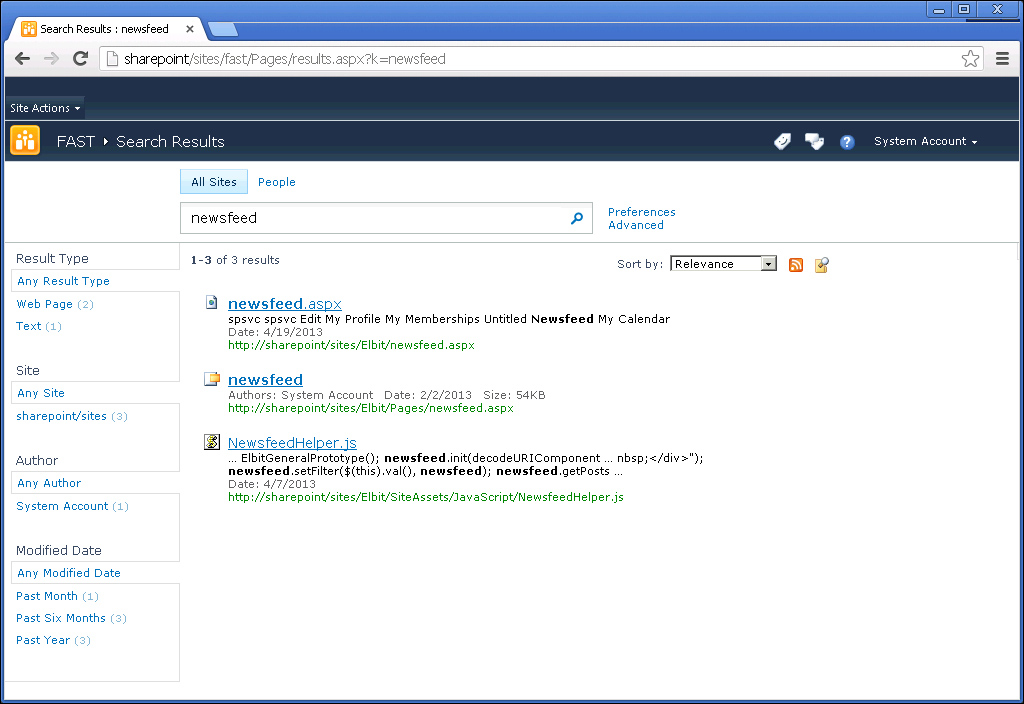The image size is (1024, 704).
Task: Select Any Author refinement
Action: [x=49, y=483]
